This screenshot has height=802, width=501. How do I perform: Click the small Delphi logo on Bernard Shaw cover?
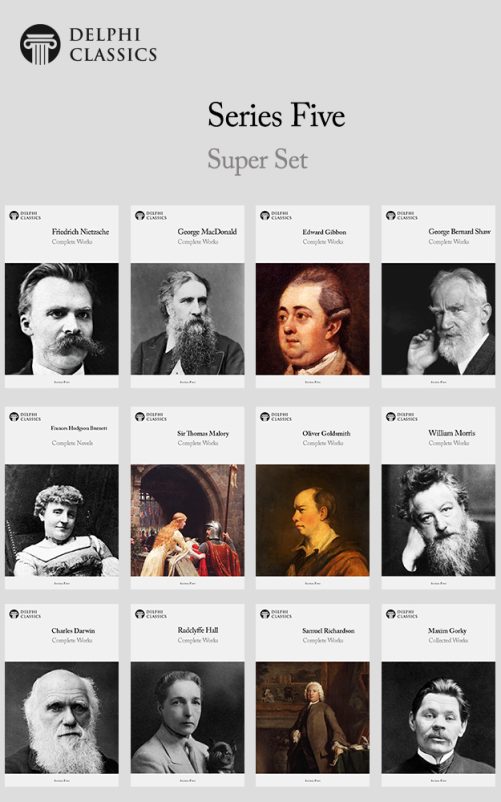pos(391,215)
